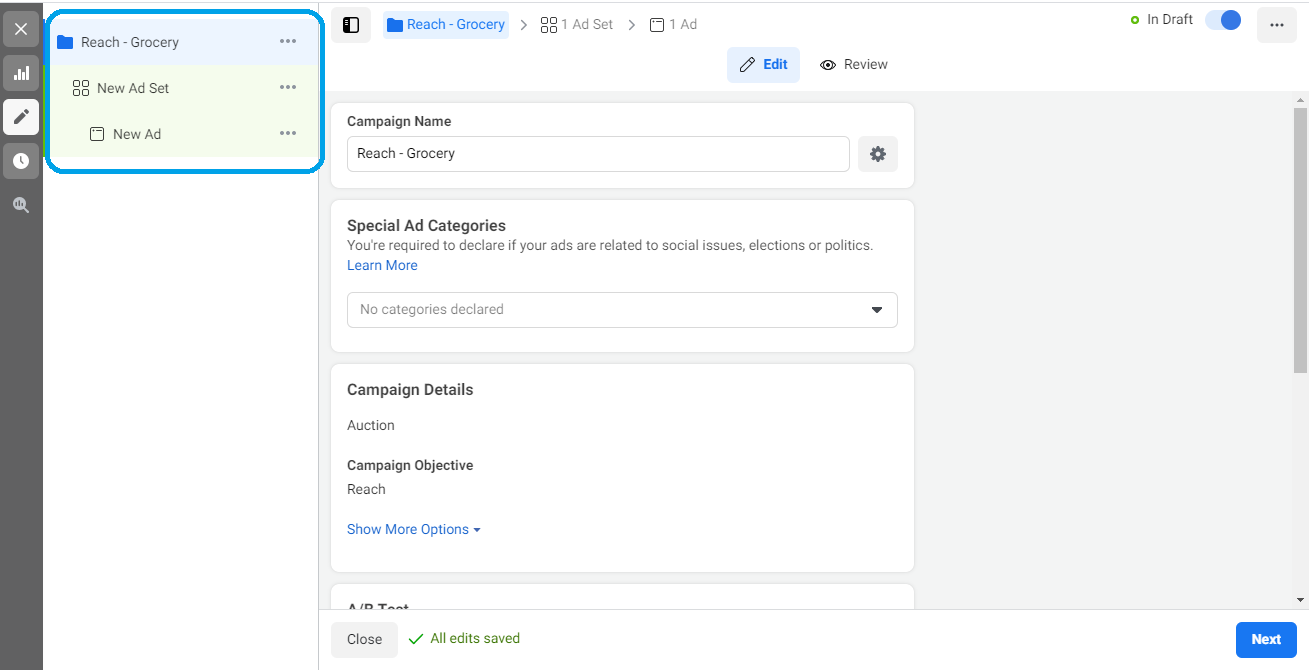
Task: Open campaign name settings gear
Action: [878, 154]
